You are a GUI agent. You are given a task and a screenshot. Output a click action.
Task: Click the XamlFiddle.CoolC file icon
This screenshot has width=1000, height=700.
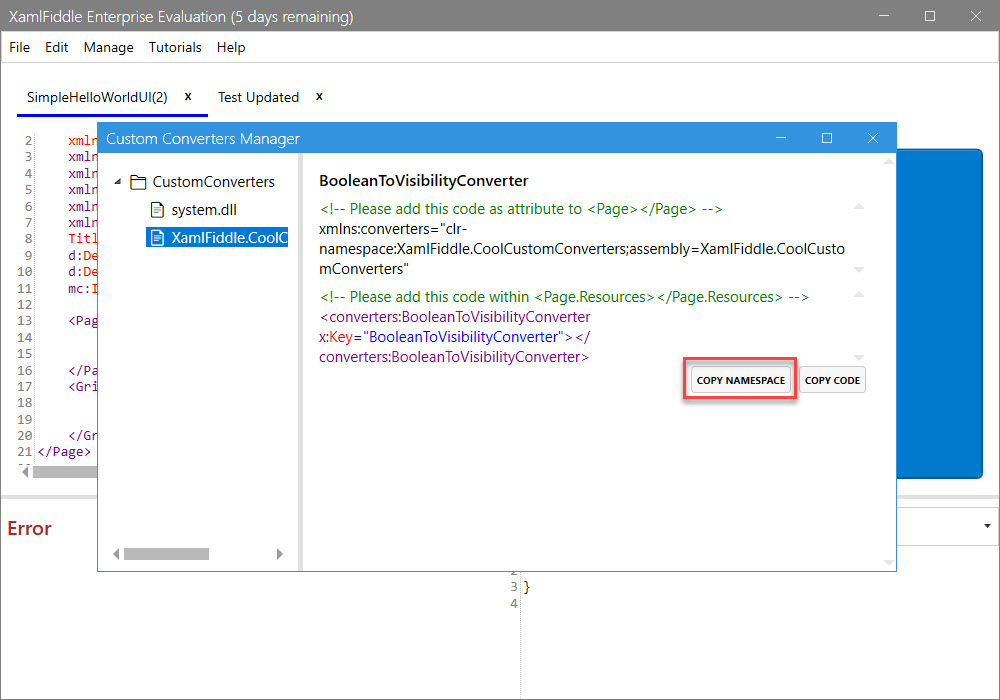pos(156,237)
